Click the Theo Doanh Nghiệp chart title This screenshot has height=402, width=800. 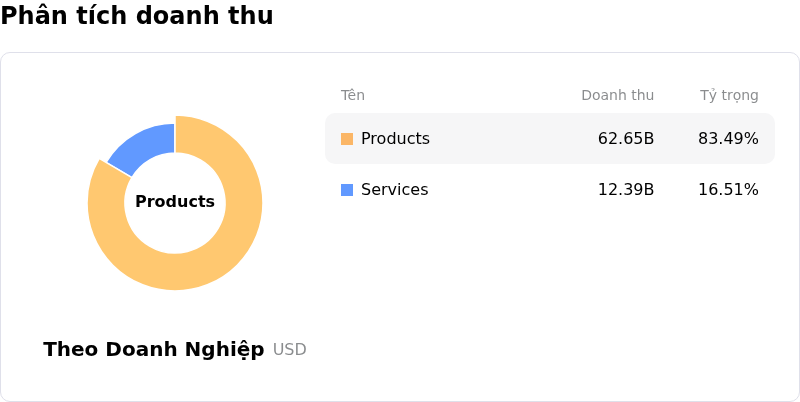(x=154, y=349)
